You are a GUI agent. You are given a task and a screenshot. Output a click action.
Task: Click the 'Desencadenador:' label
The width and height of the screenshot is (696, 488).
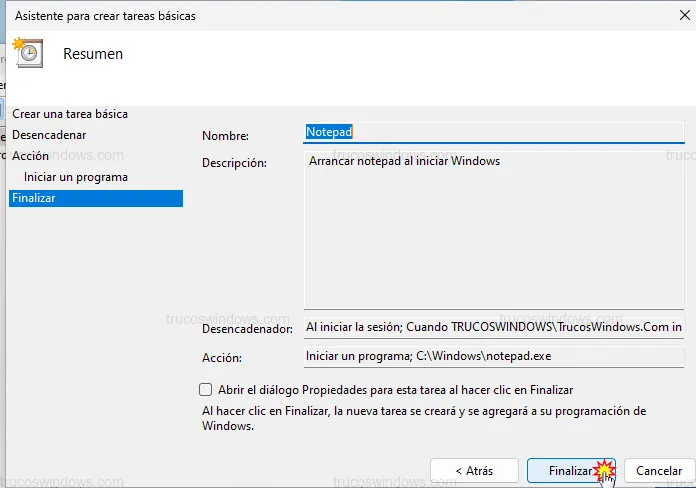click(x=246, y=328)
